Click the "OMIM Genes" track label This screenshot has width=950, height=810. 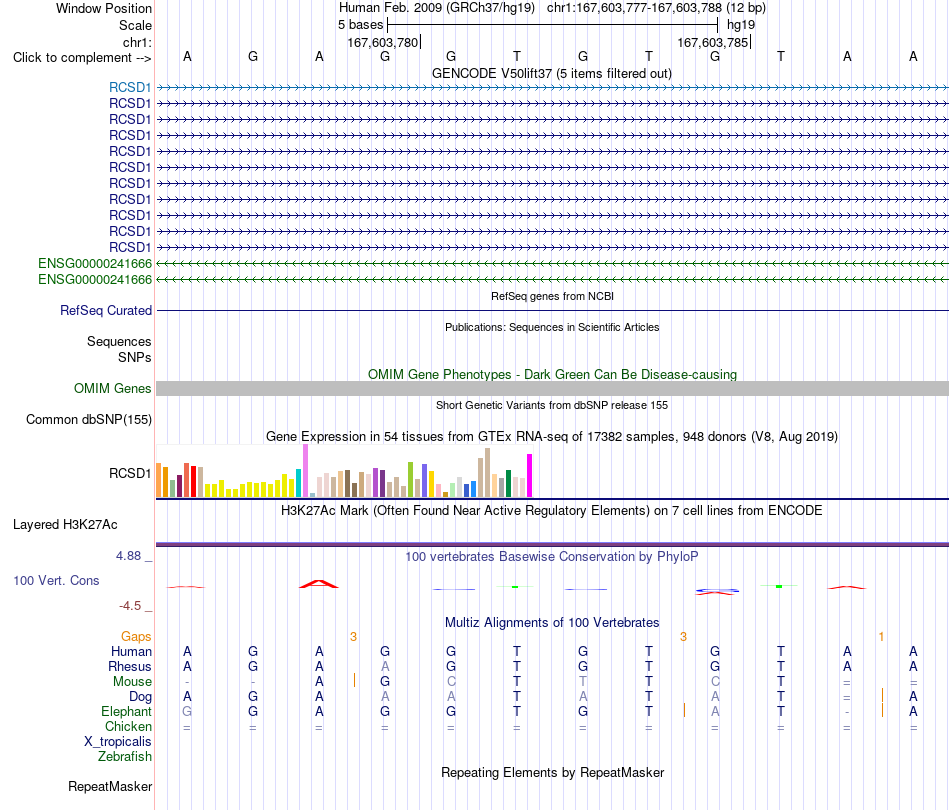pyautogui.click(x=112, y=388)
